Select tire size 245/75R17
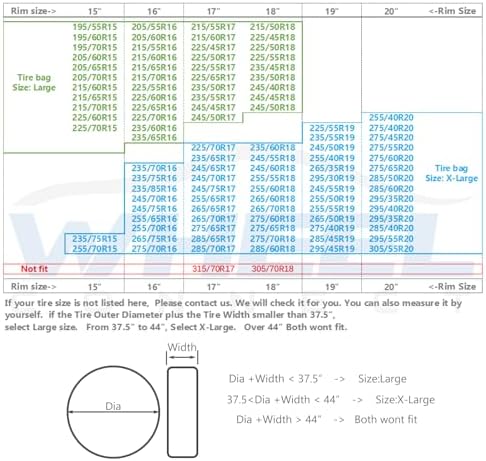 [213, 189]
